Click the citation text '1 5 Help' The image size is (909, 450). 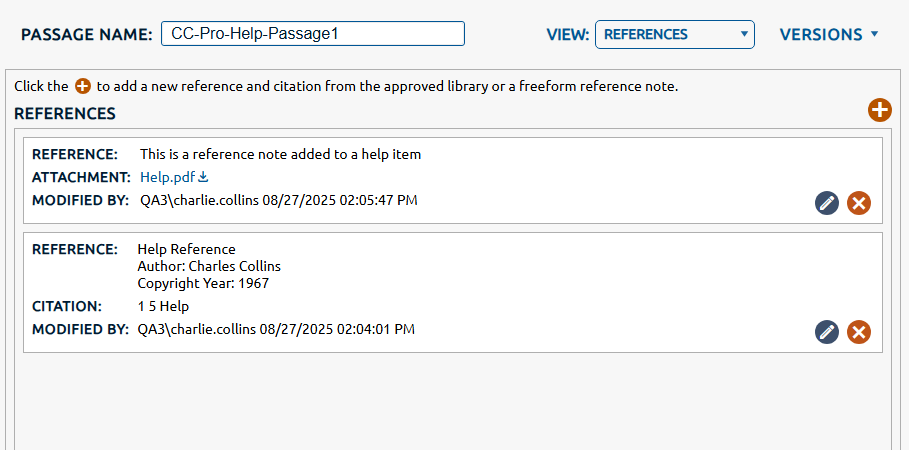[x=163, y=306]
